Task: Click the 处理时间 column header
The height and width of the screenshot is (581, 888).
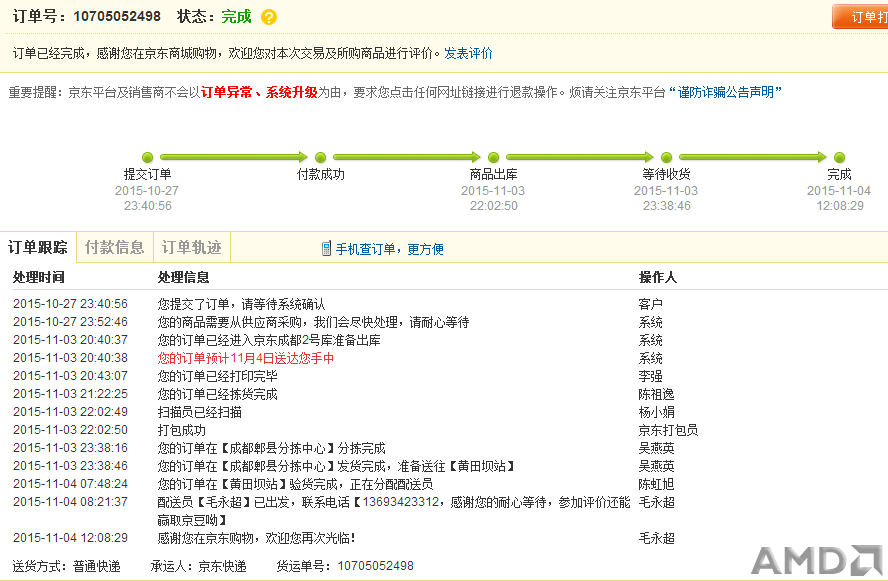Action: [39, 277]
